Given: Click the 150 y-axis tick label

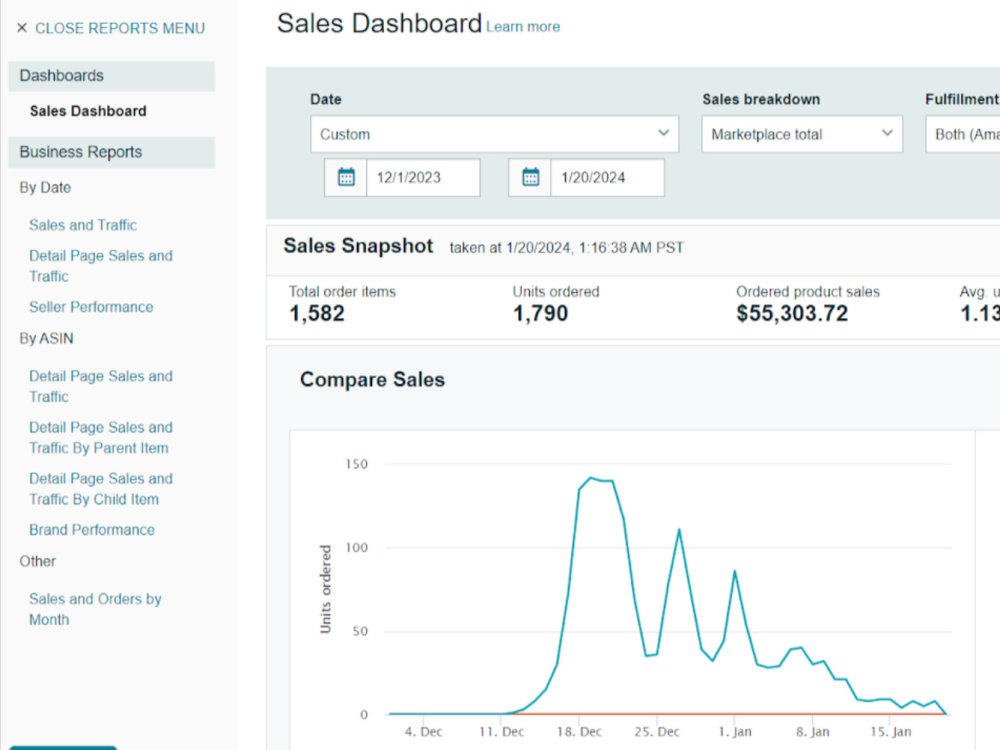Looking at the screenshot, I should [357, 464].
